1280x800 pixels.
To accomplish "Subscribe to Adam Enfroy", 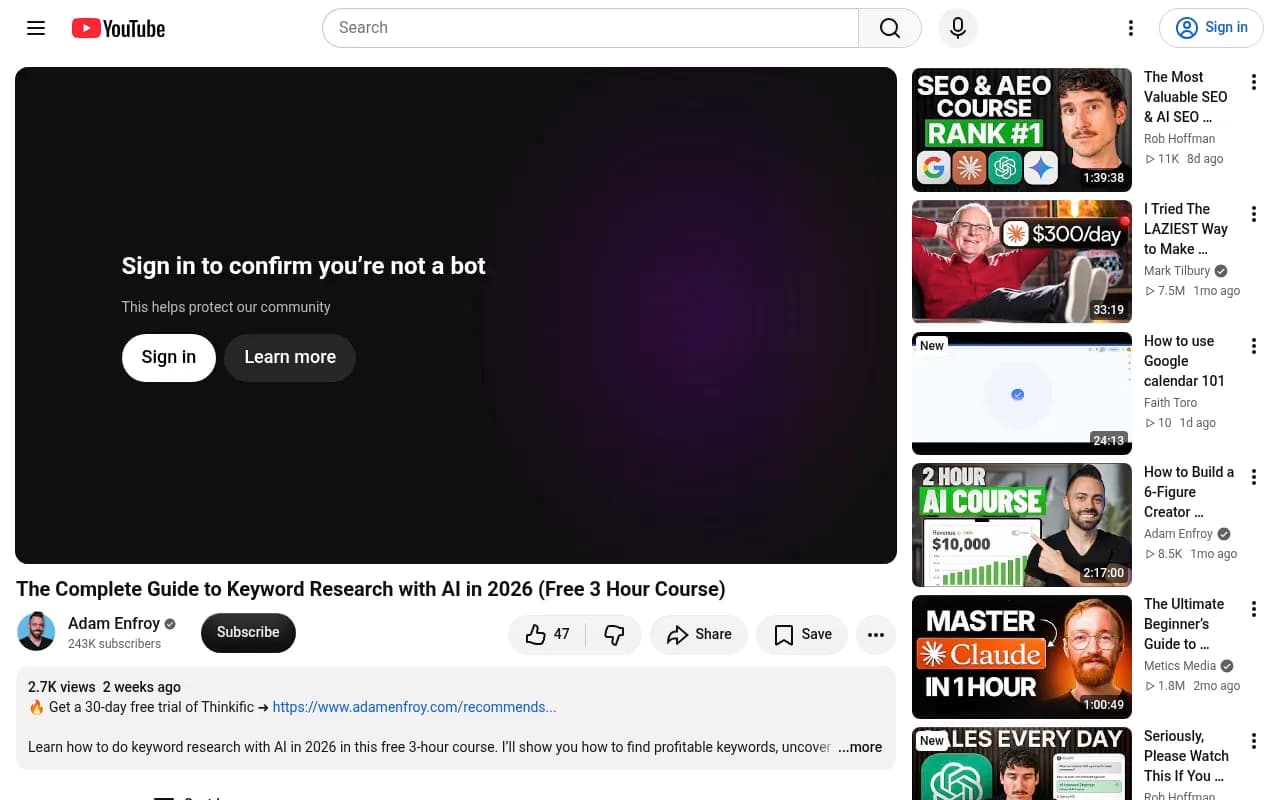I will [x=248, y=632].
